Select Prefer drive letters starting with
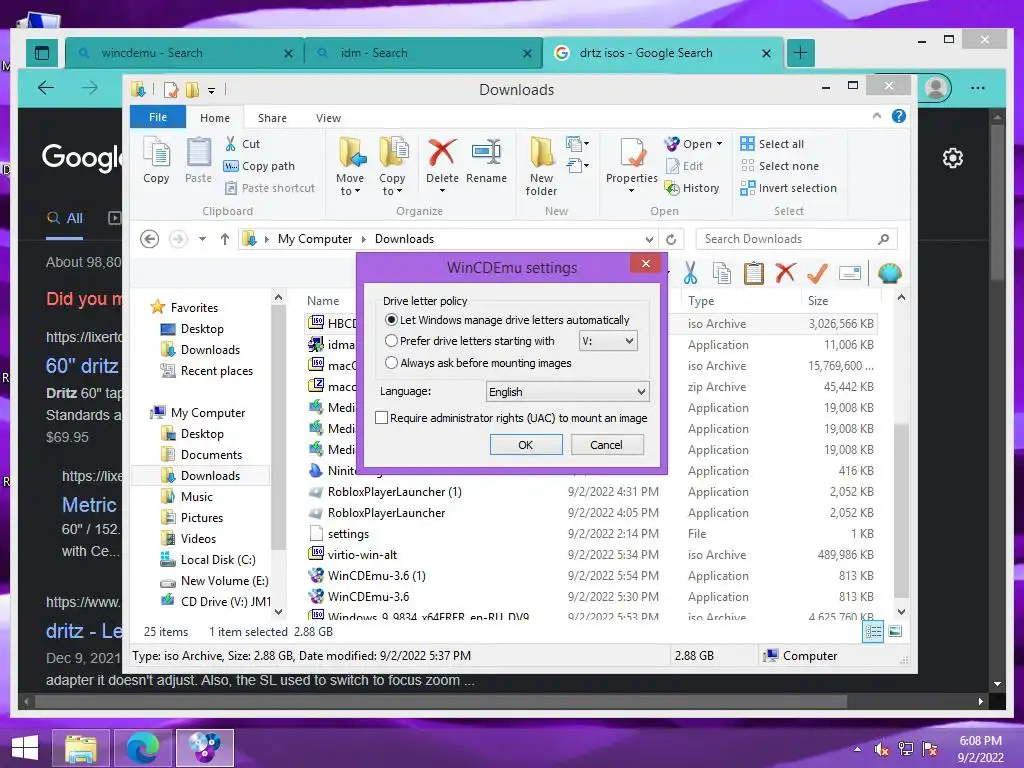Image resolution: width=1024 pixels, height=768 pixels. coord(470,341)
